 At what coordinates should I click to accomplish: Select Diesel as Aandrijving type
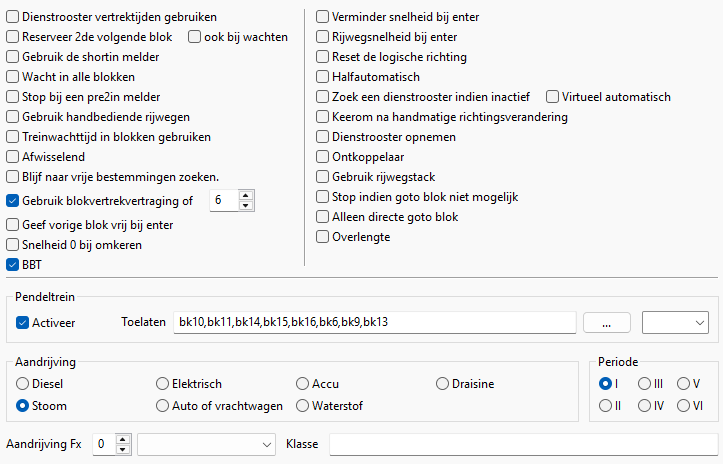23,384
